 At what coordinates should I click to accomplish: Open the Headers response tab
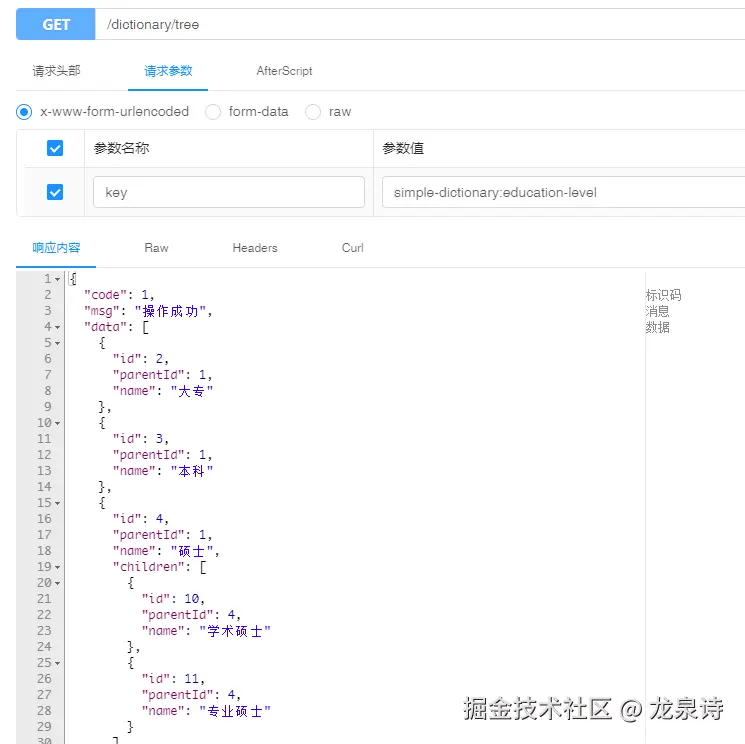(x=255, y=248)
